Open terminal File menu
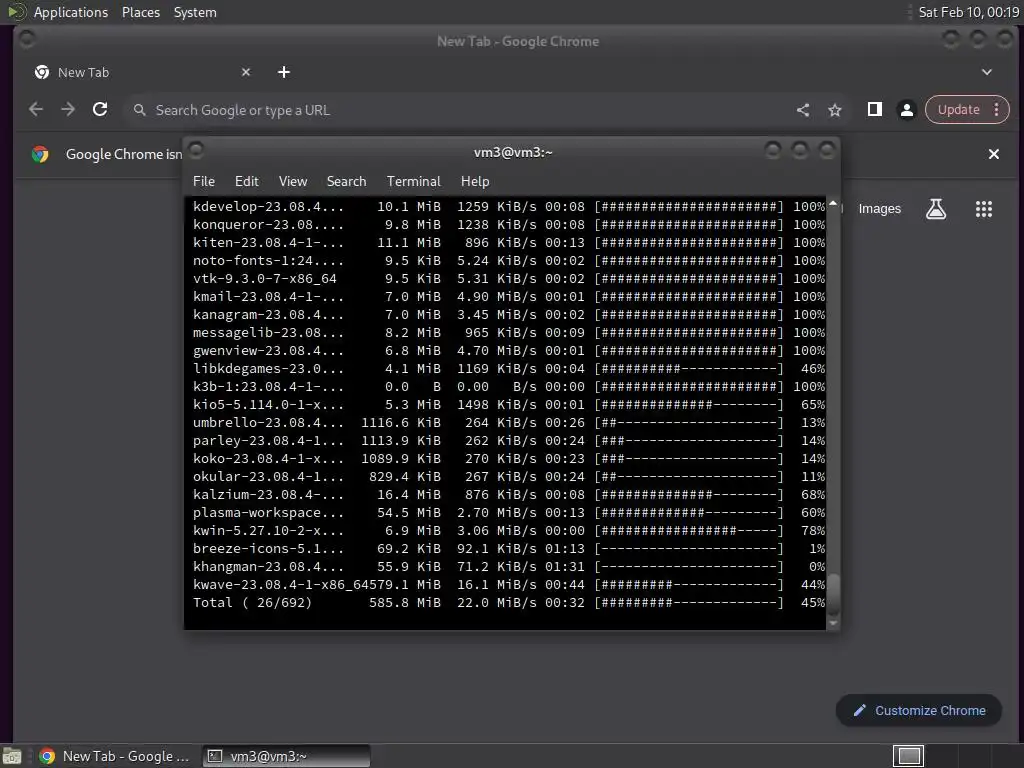1024x768 pixels. point(204,182)
